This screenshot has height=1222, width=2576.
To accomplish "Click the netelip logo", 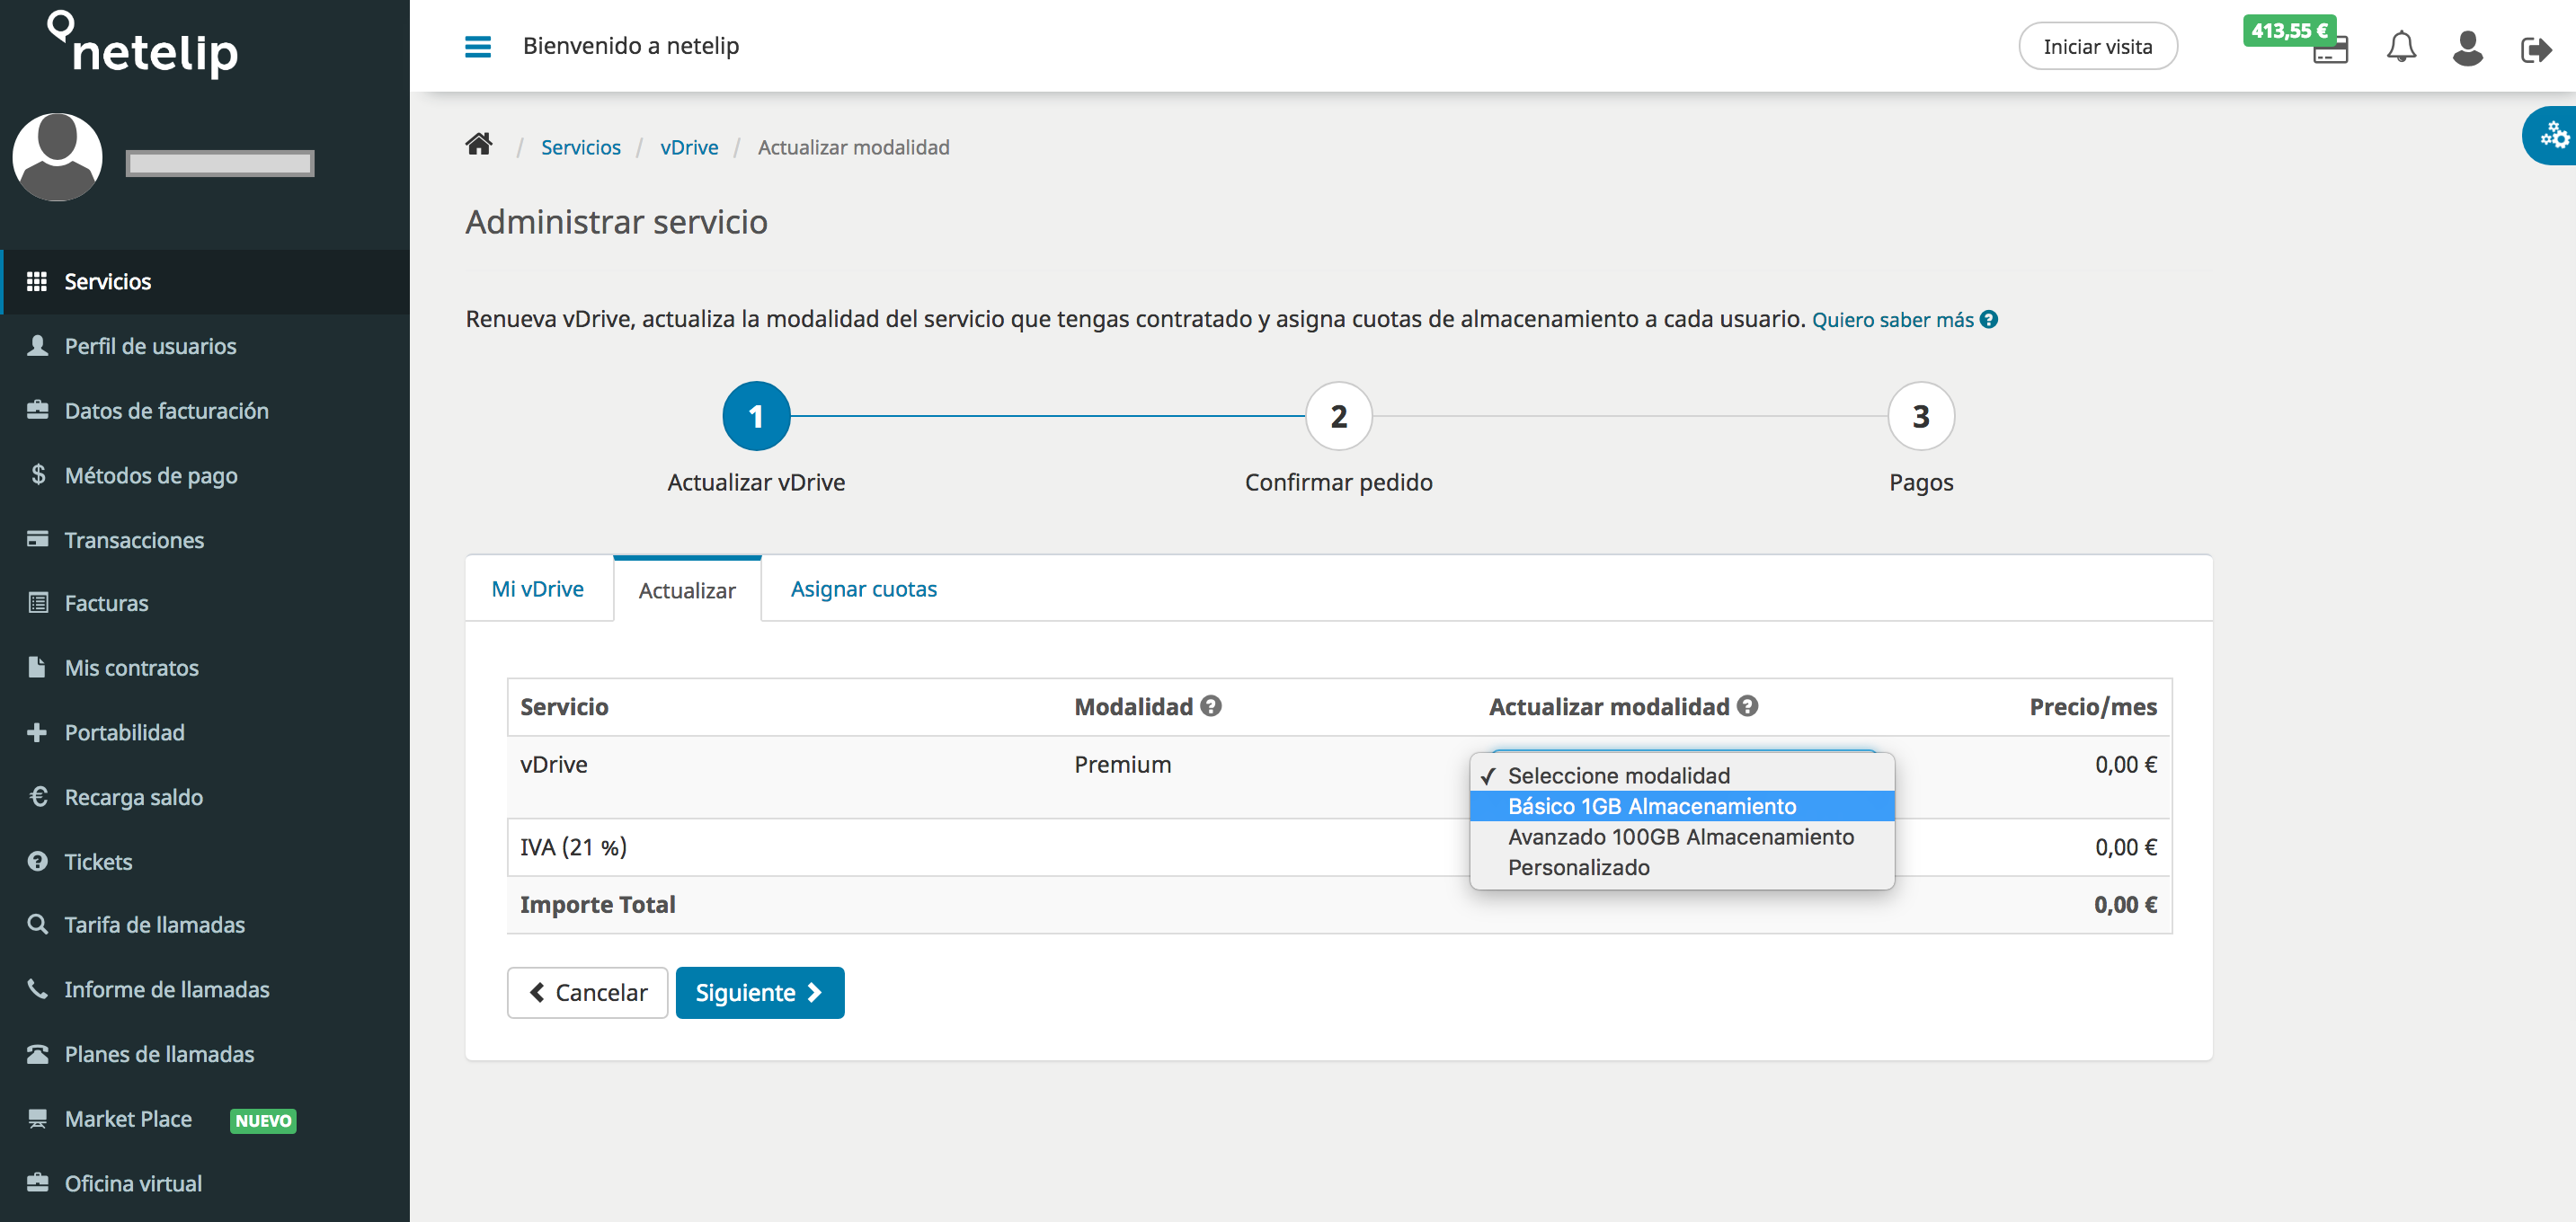I will click(x=142, y=44).
